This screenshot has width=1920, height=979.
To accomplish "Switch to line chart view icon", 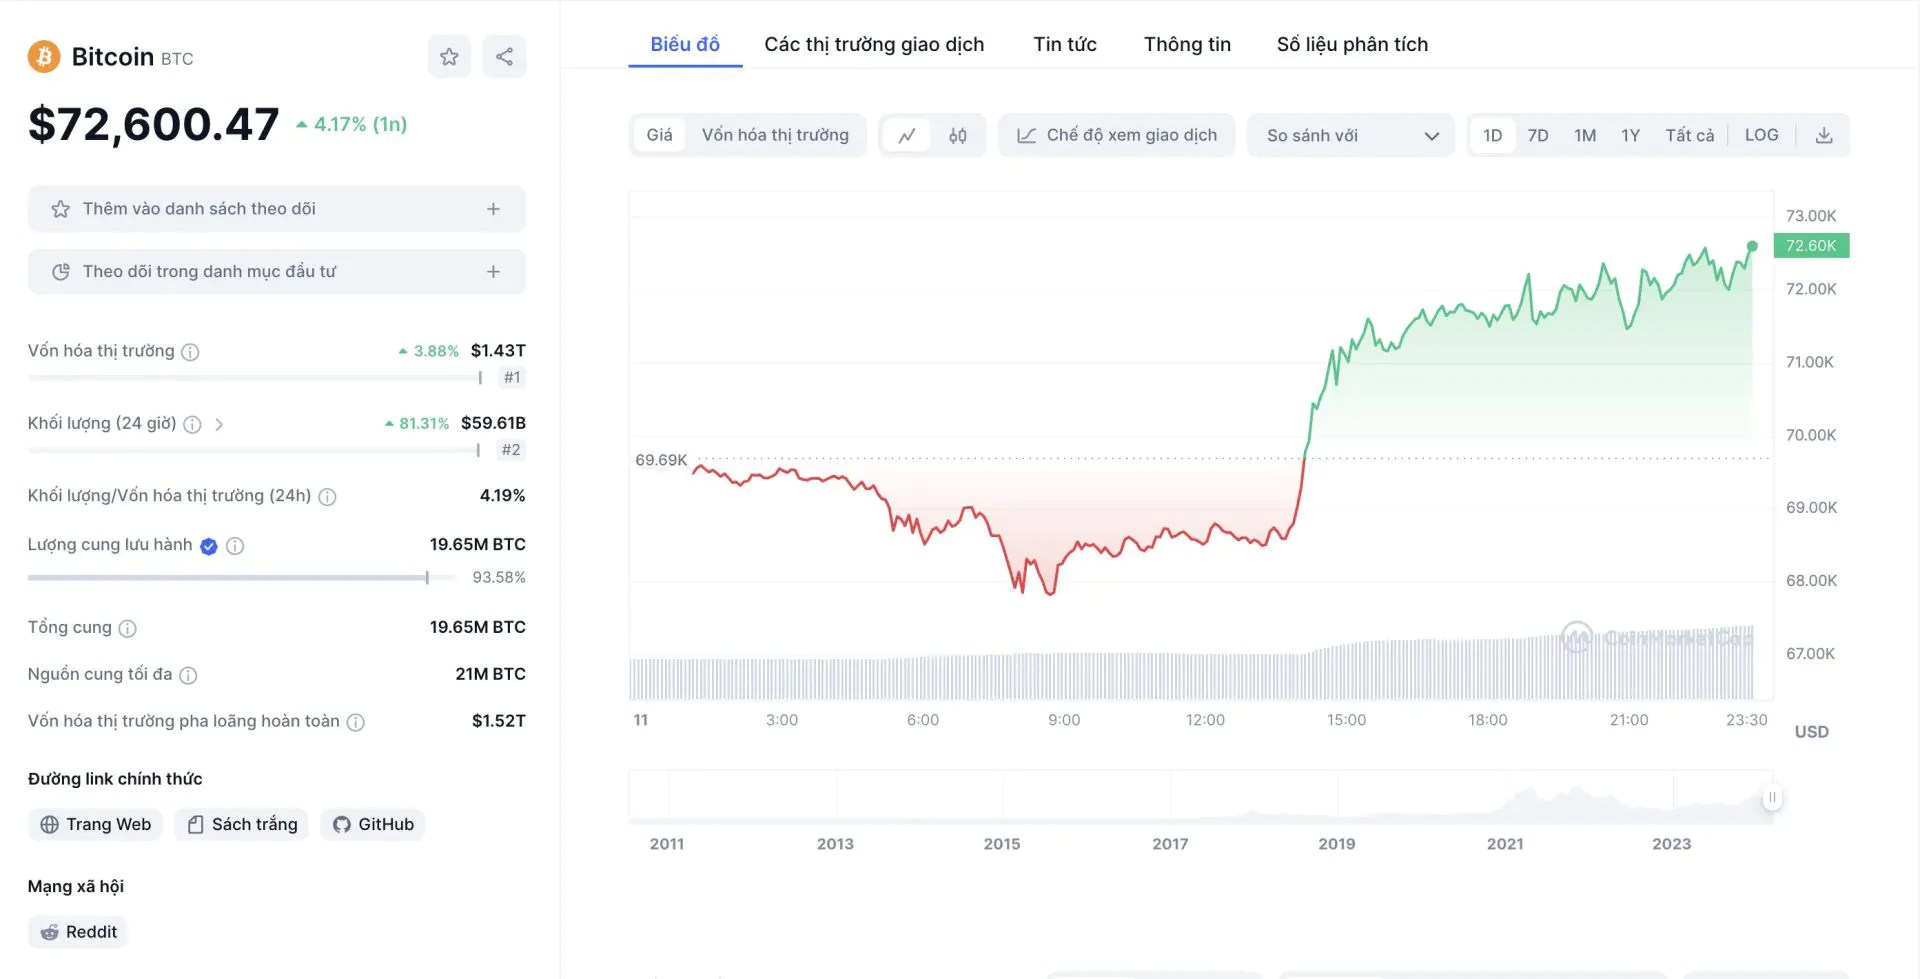I will (x=907, y=135).
